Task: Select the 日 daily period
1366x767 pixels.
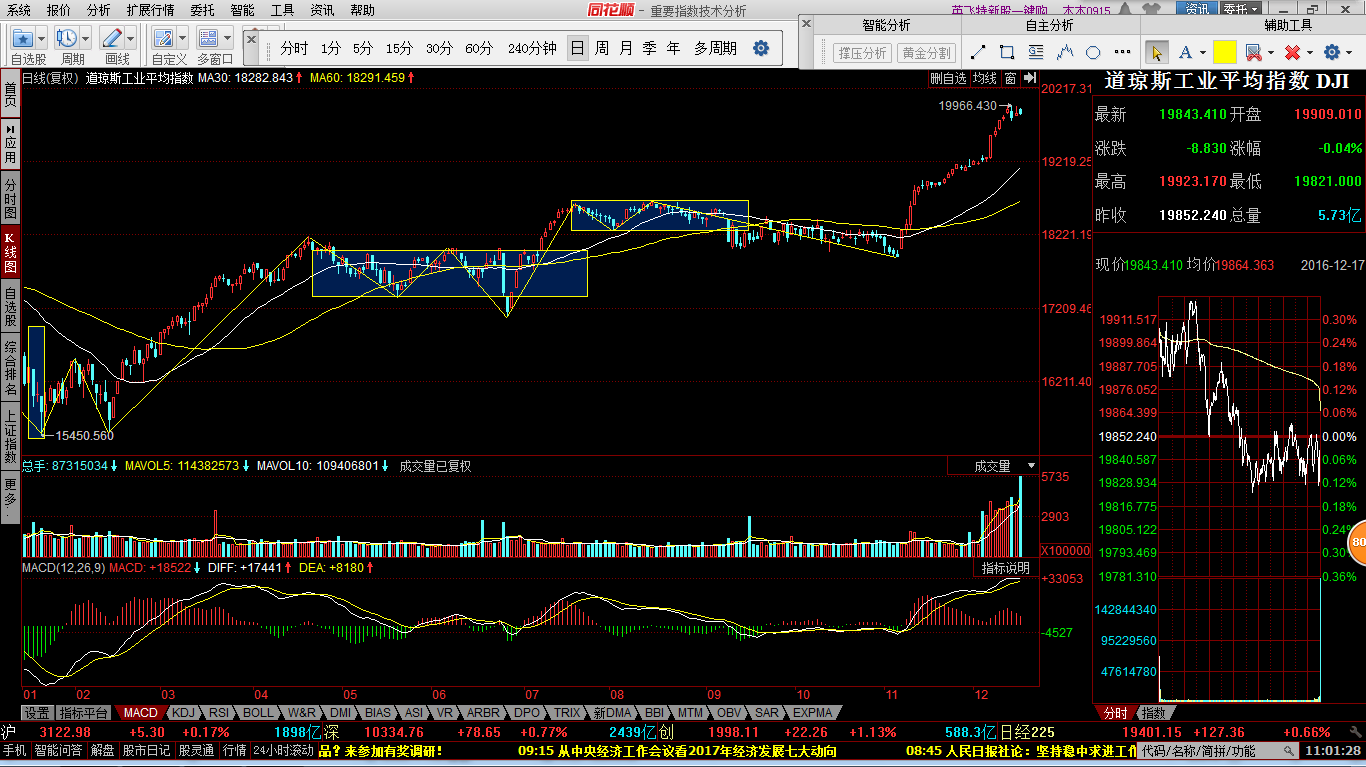Action: pyautogui.click(x=577, y=48)
